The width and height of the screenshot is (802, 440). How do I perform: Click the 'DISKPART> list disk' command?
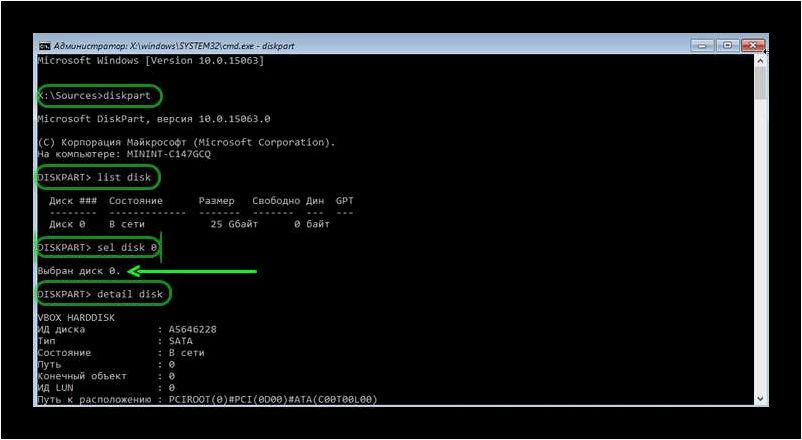(x=94, y=178)
